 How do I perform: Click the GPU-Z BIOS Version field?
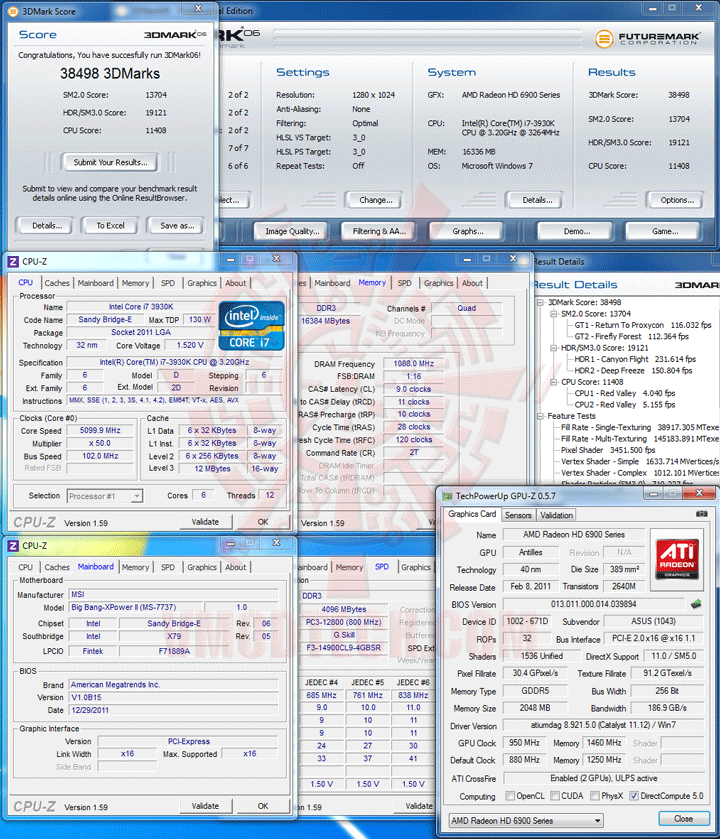point(593,604)
